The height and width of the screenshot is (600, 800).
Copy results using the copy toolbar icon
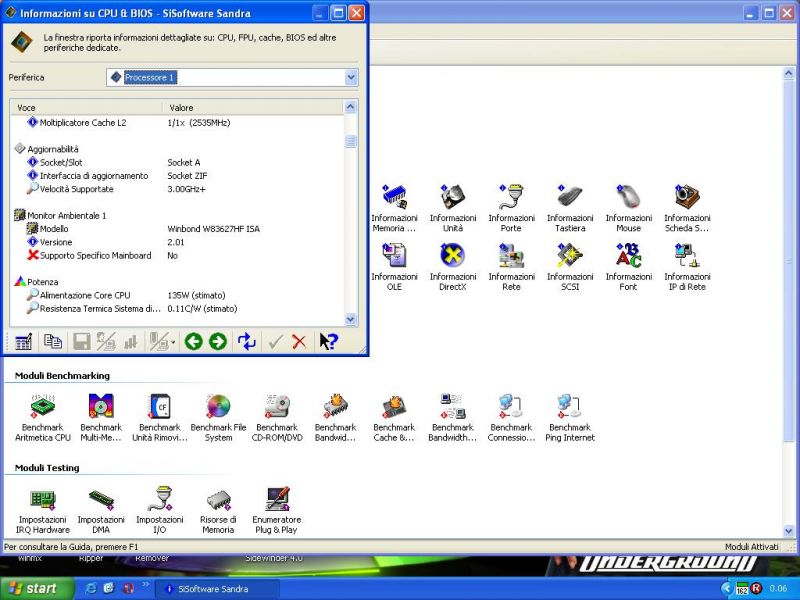pyautogui.click(x=53, y=341)
